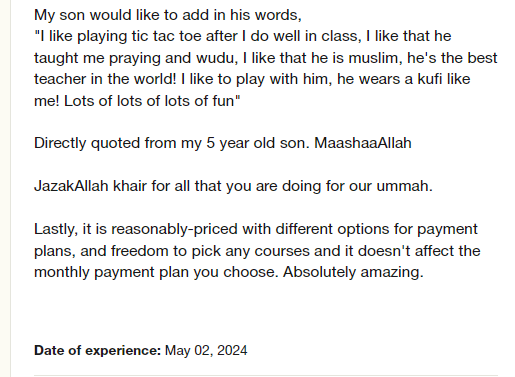Click the horizontal divider below the date
Image resolution: width=515 pixels, height=377 pixels.
tap(266, 375)
